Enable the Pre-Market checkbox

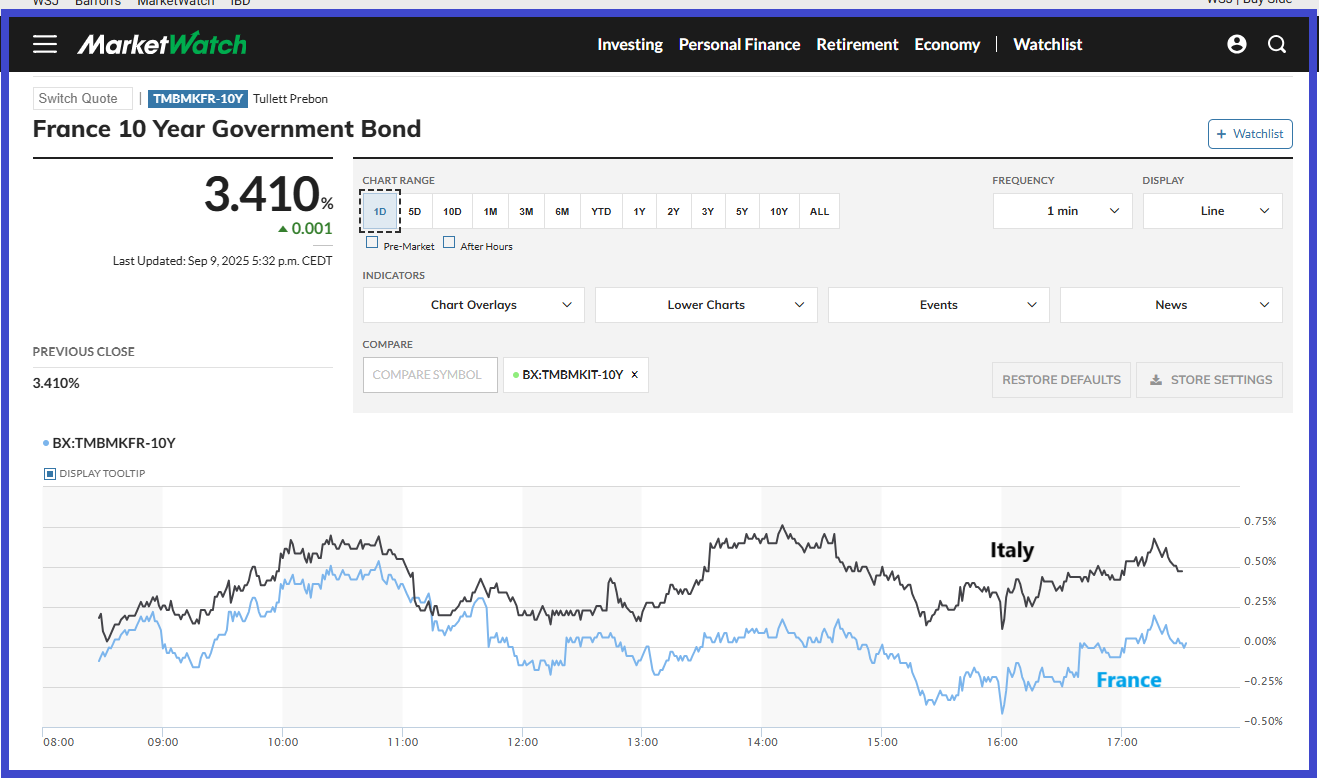pyautogui.click(x=372, y=243)
